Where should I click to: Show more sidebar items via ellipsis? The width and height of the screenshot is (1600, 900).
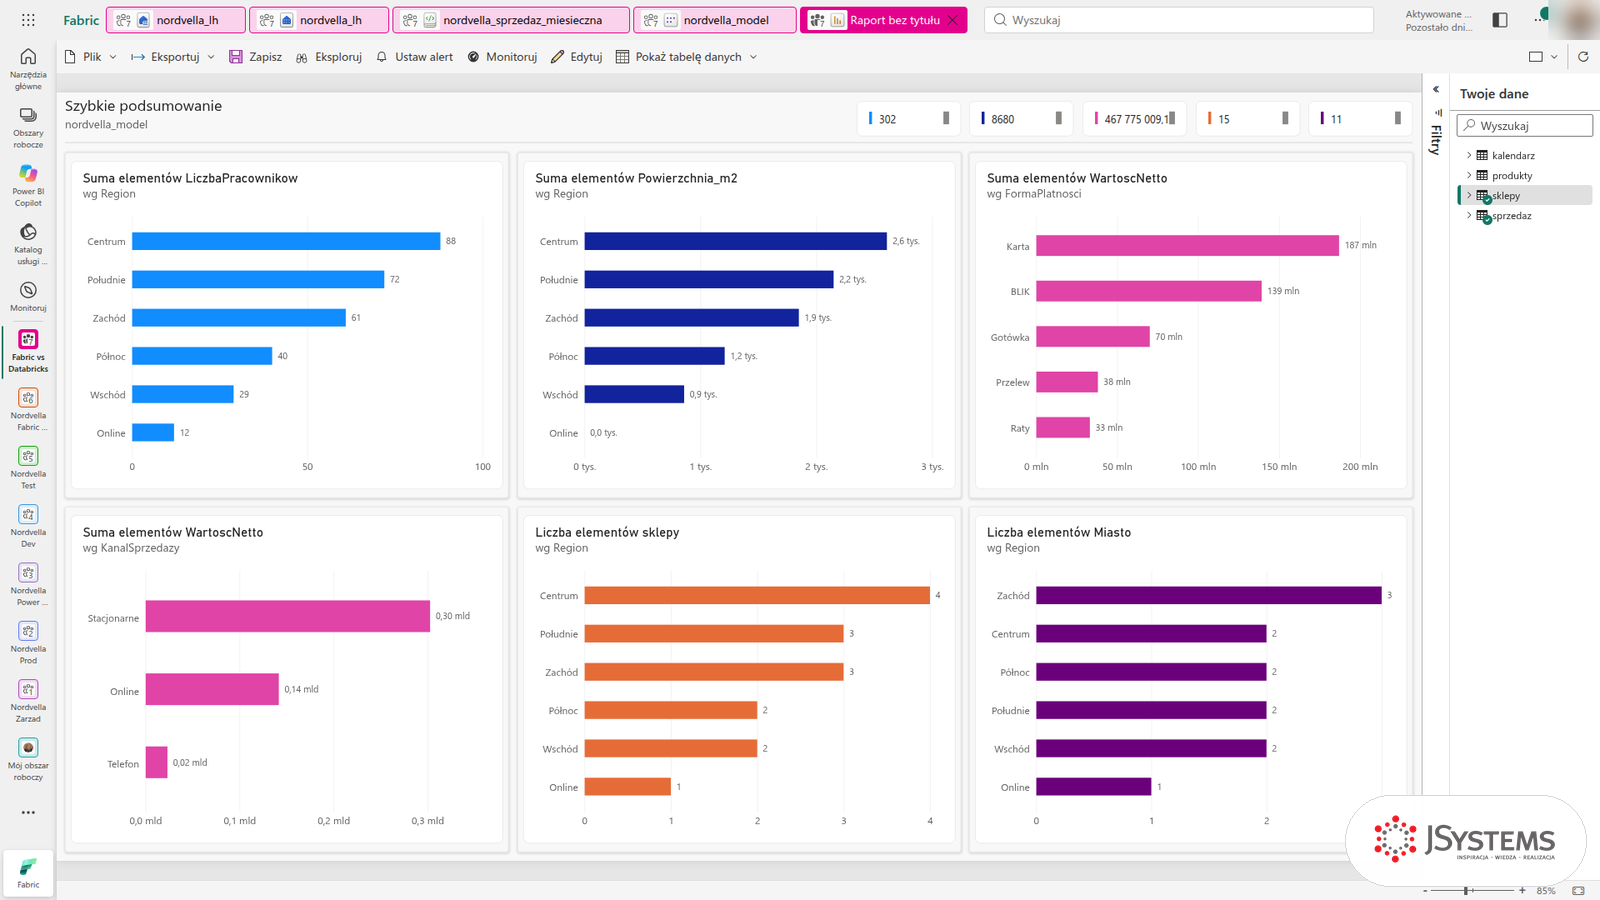tap(28, 812)
